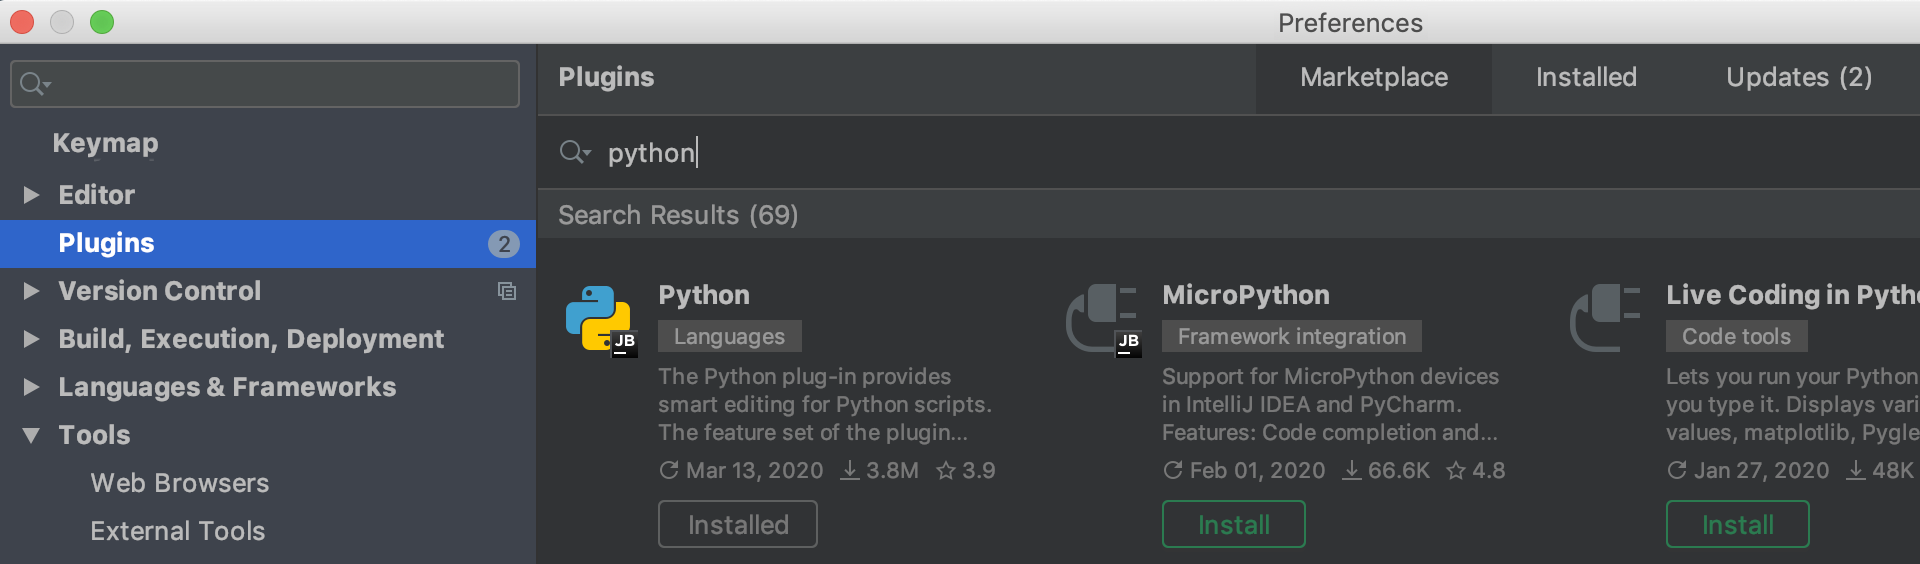Click the Live Coding plugin plug icon
The height and width of the screenshot is (564, 1920).
pyautogui.click(x=1605, y=319)
